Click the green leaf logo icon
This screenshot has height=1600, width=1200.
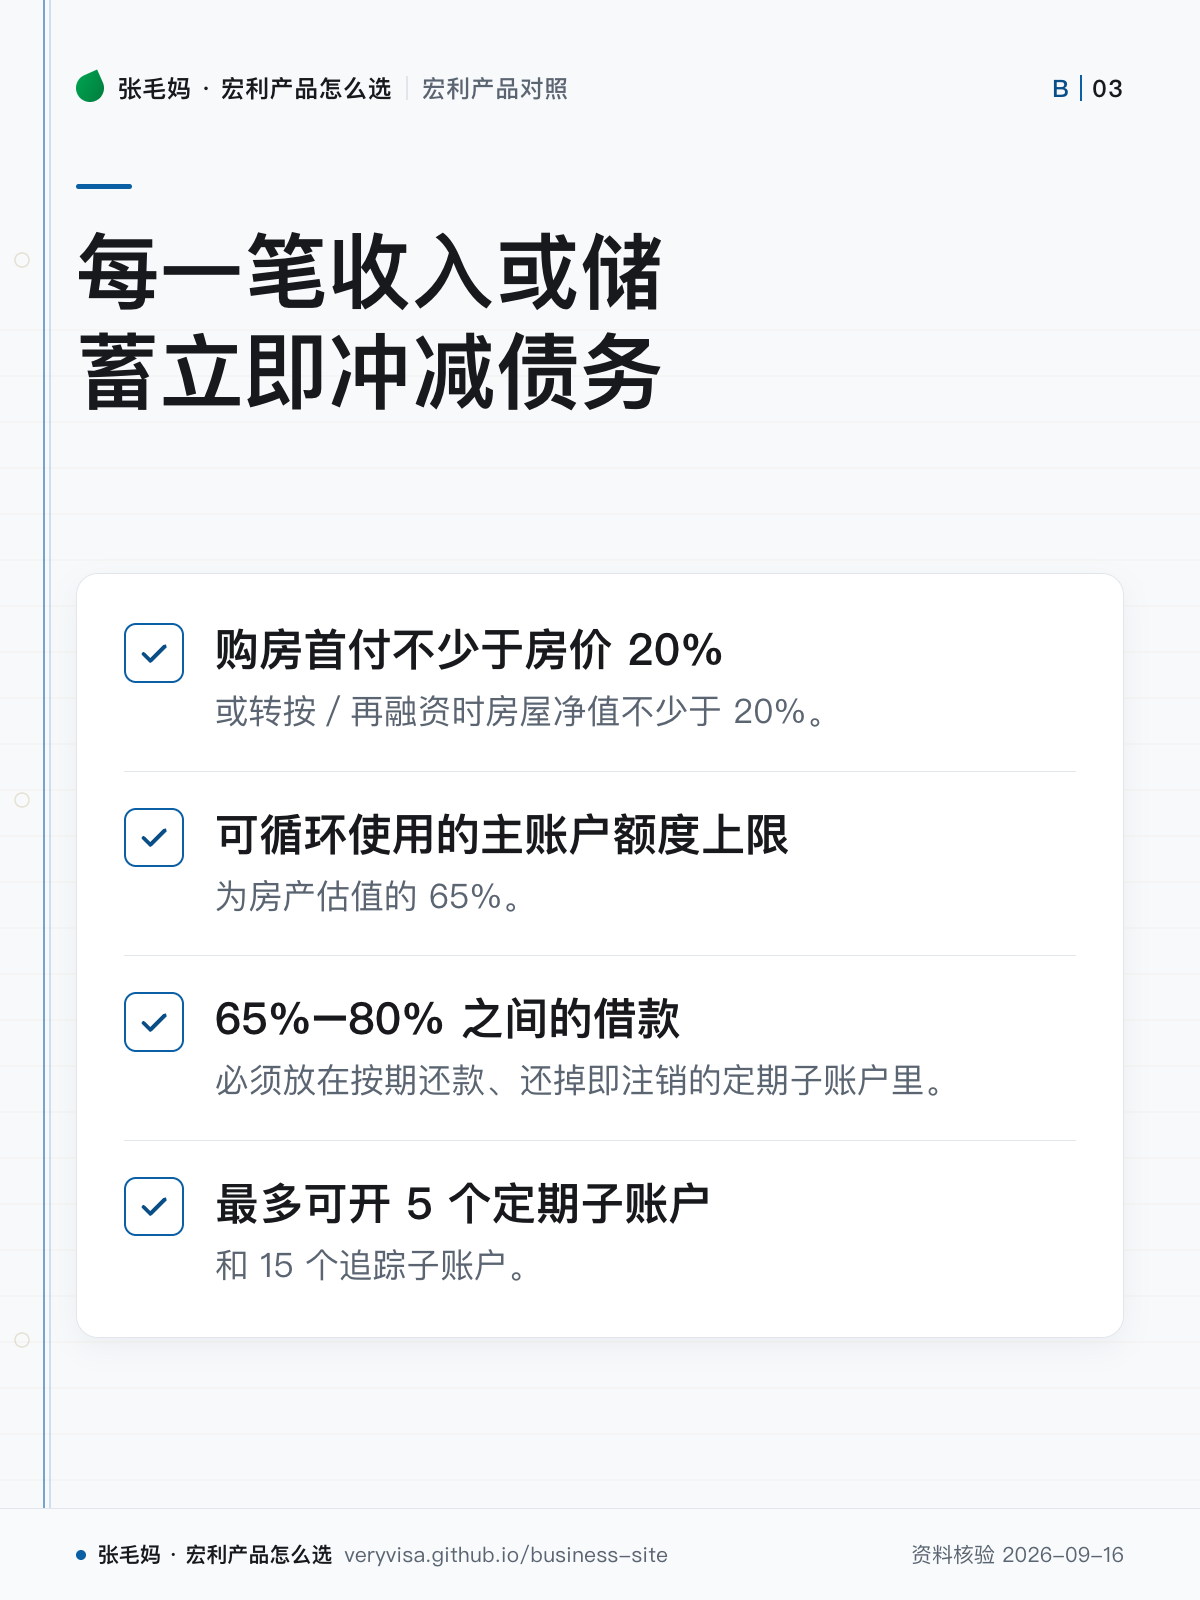[90, 87]
